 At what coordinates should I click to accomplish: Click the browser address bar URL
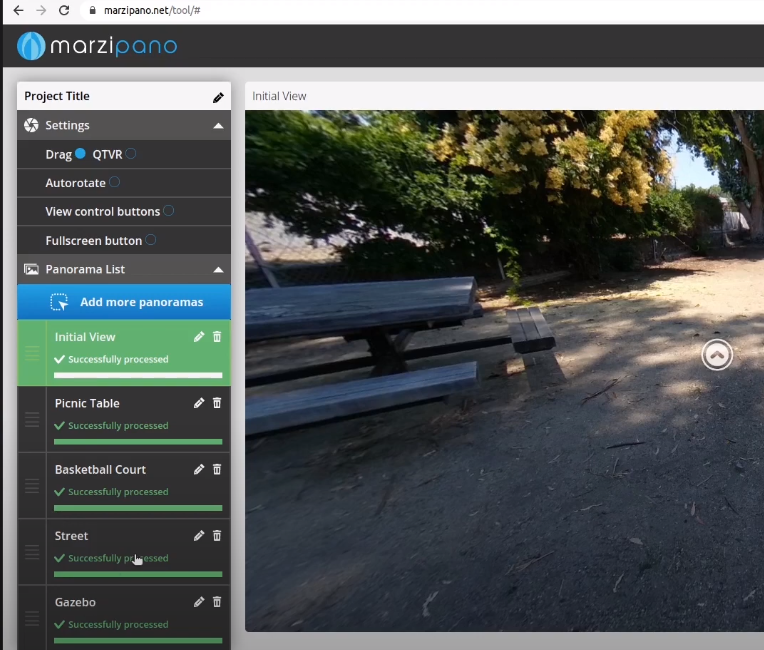point(152,10)
